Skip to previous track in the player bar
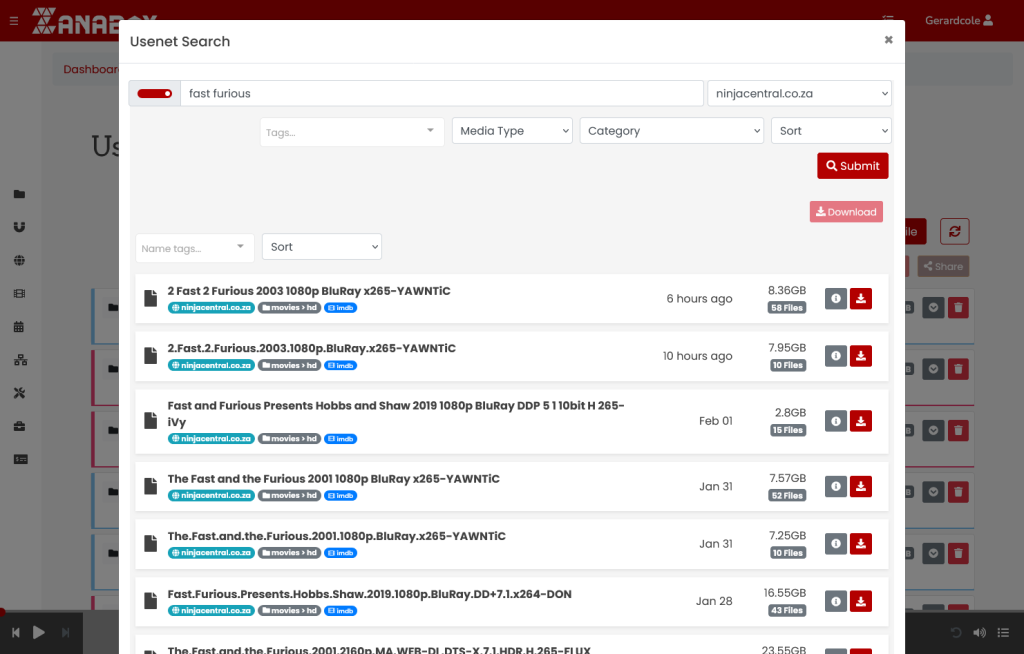1024x654 pixels. [x=16, y=632]
